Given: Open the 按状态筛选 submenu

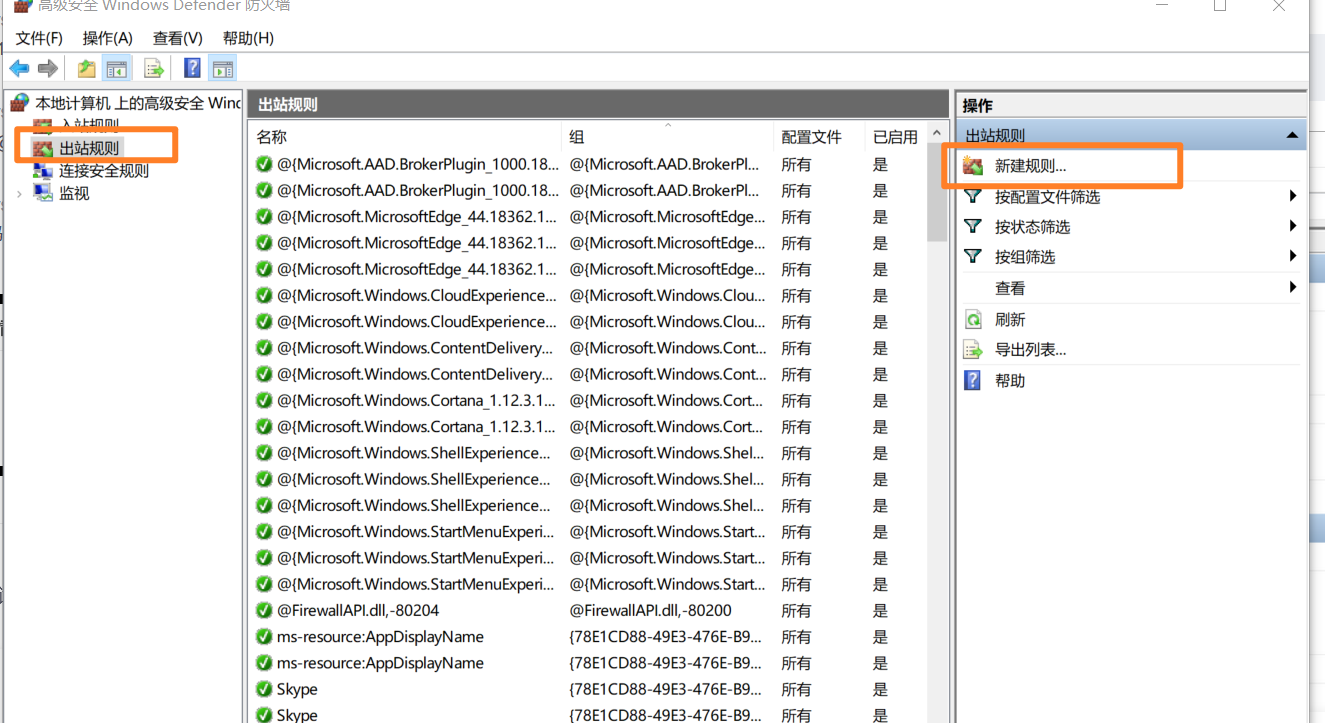Looking at the screenshot, I should (1132, 227).
